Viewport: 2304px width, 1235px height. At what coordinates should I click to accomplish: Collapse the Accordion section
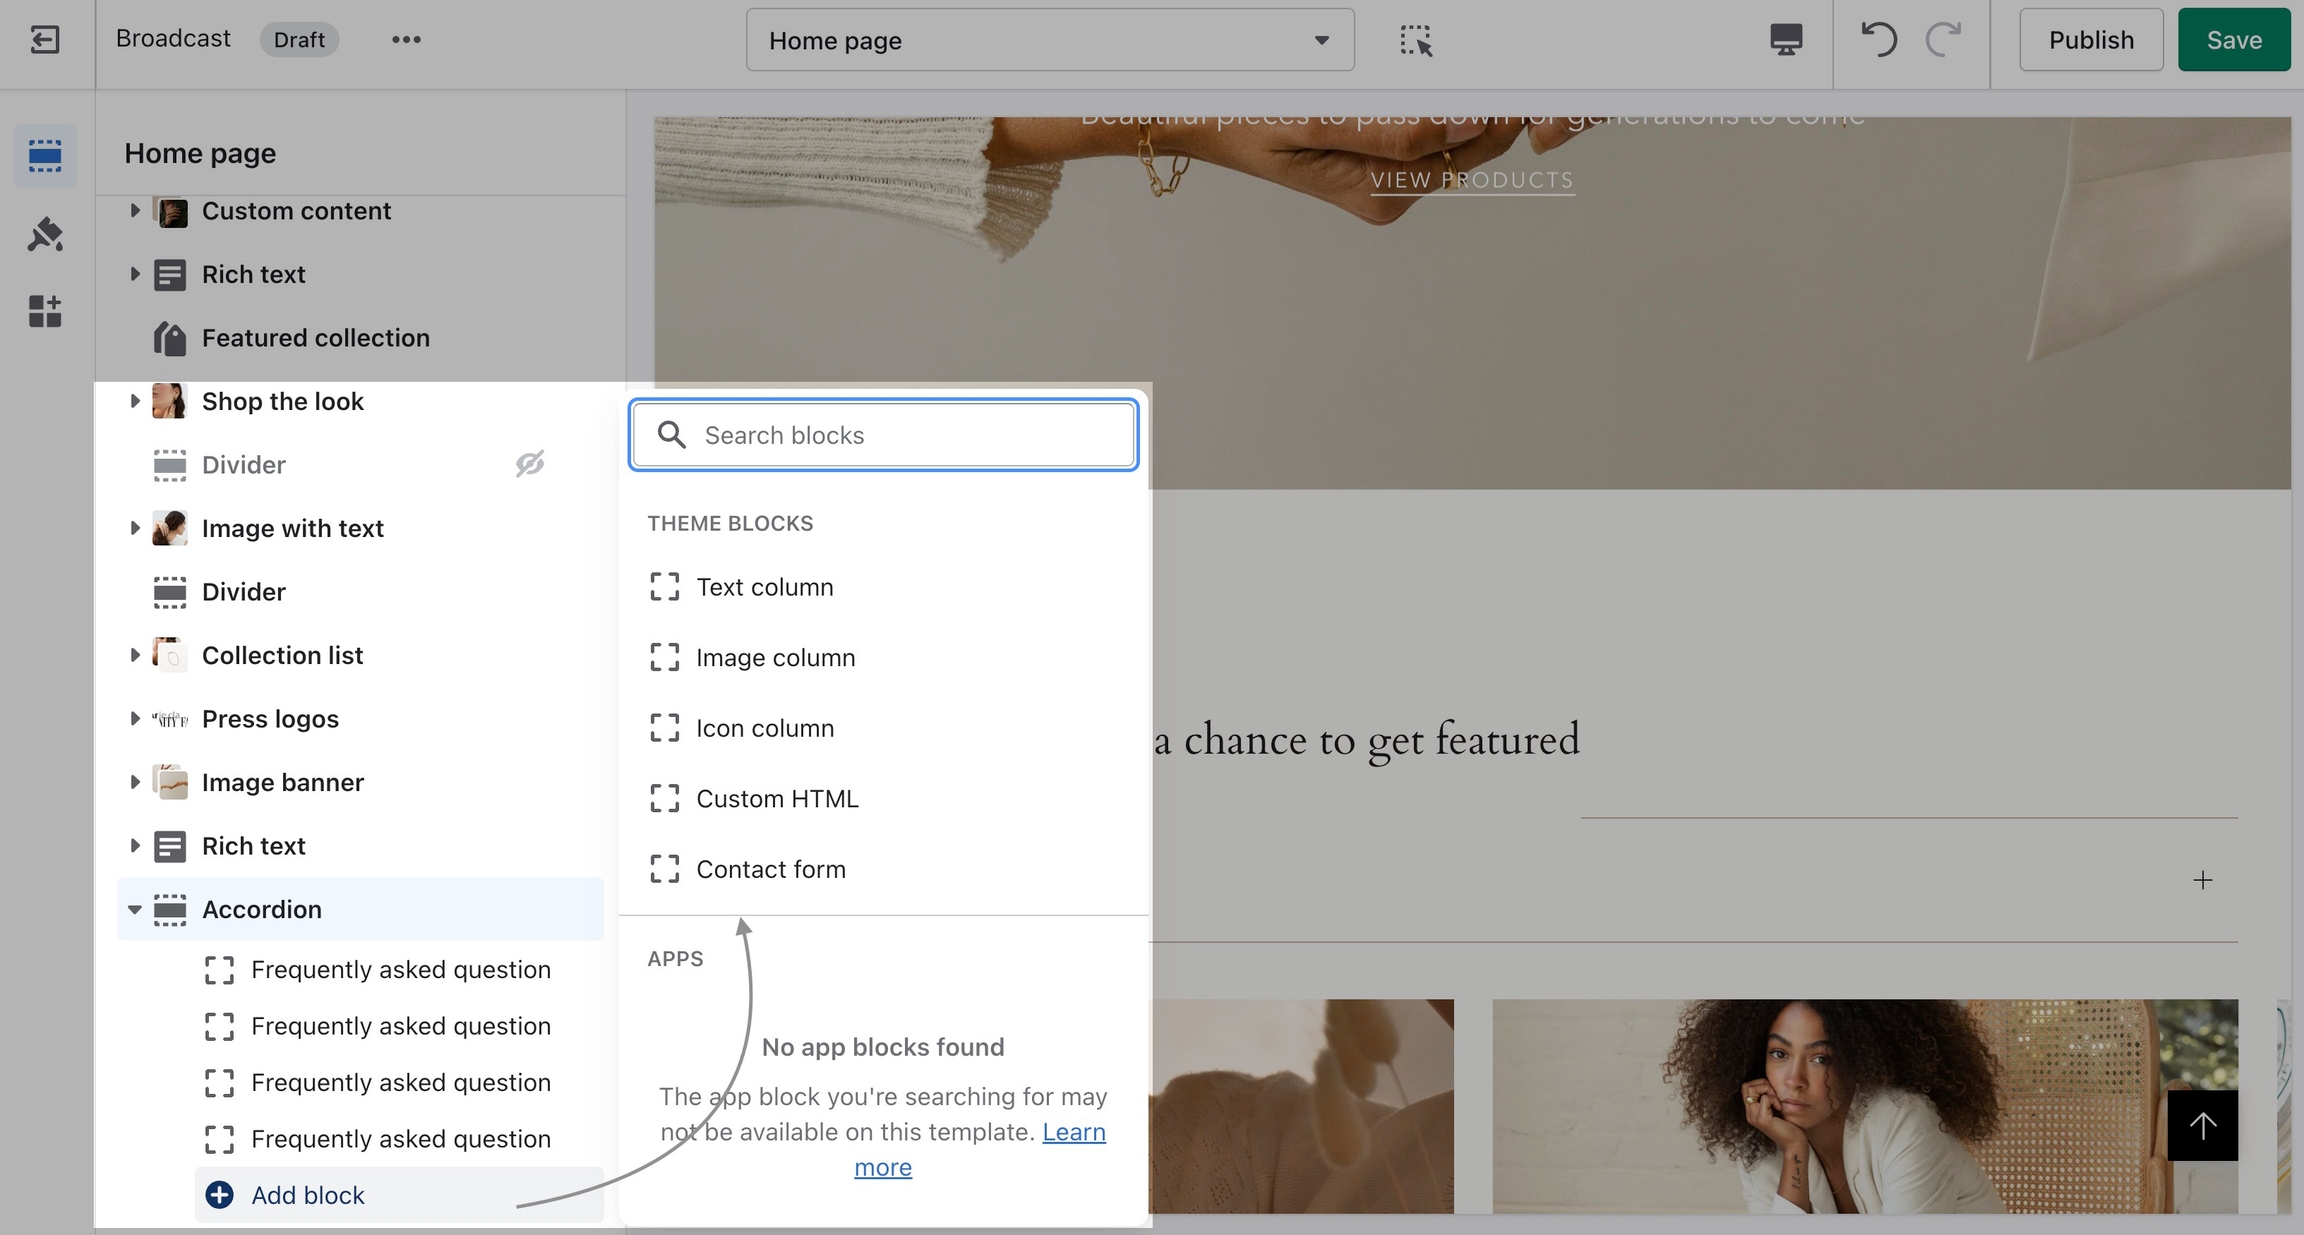pyautogui.click(x=134, y=909)
